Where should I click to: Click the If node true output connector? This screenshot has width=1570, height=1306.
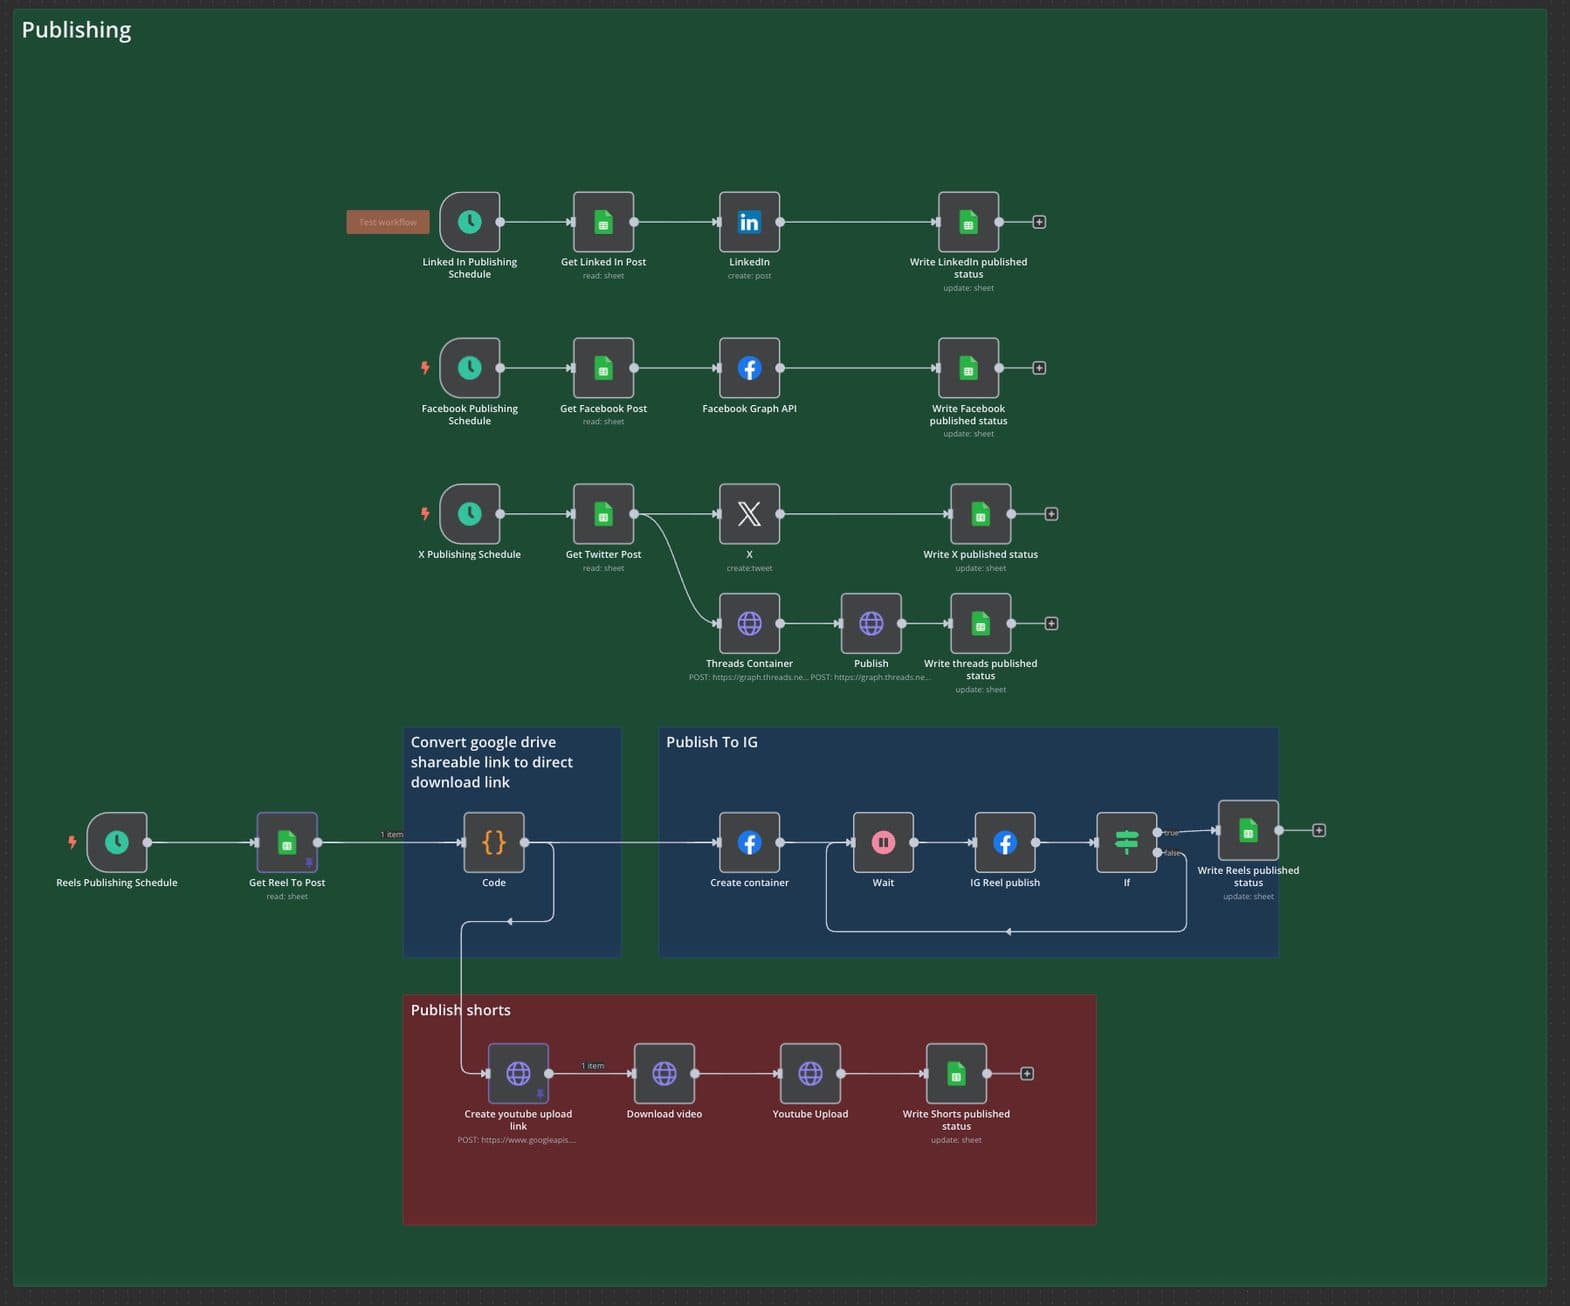1157,832
